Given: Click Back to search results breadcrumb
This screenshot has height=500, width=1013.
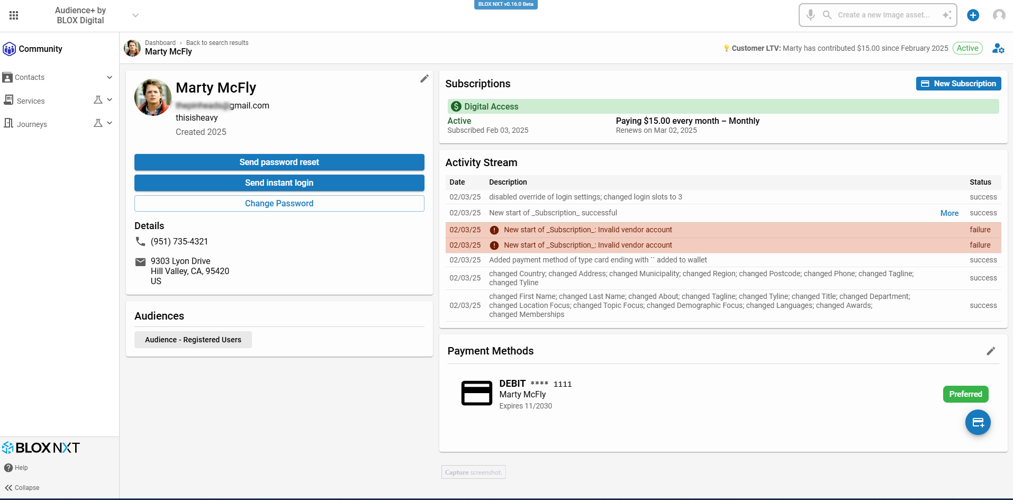Looking at the screenshot, I should click(217, 43).
